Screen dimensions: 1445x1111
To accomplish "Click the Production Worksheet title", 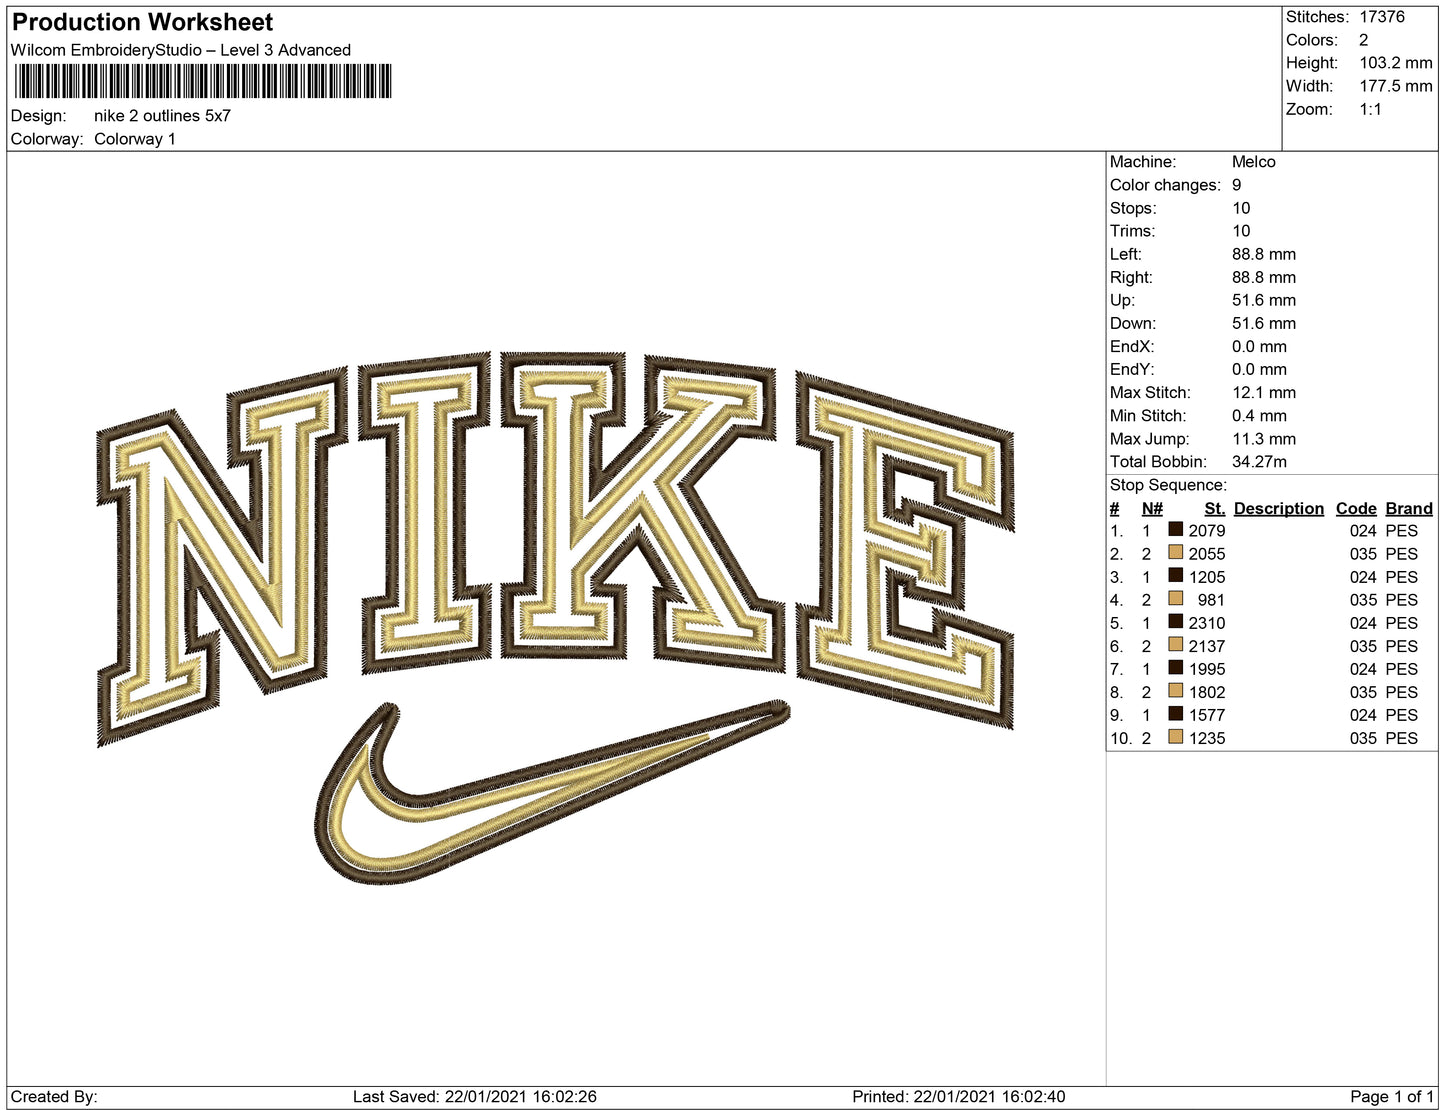I will (142, 22).
